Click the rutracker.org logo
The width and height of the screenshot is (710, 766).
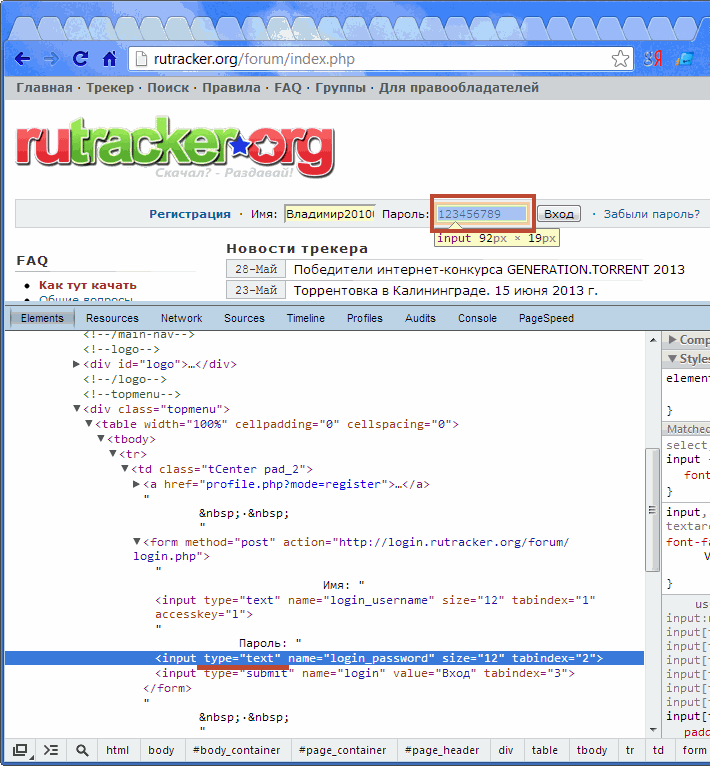(x=175, y=148)
